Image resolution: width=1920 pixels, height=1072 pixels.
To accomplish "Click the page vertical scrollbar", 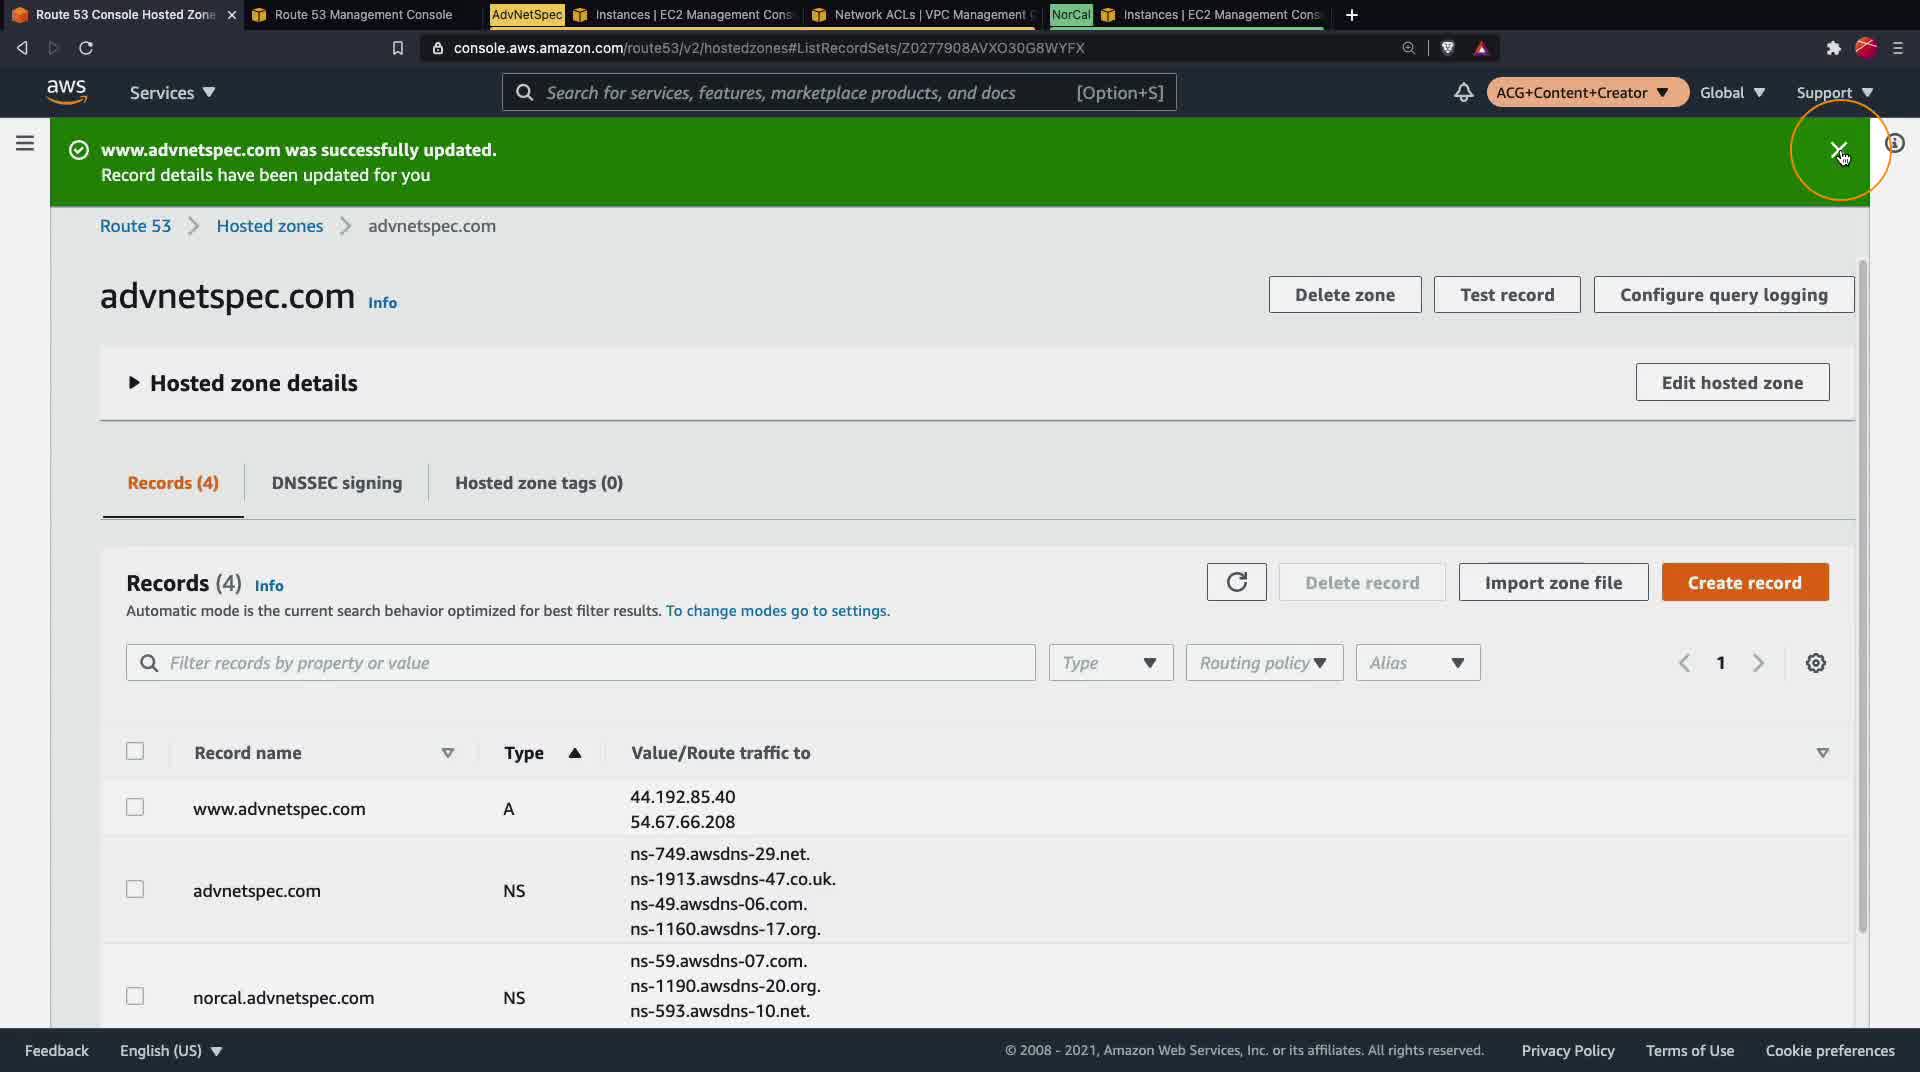I will coord(1861,596).
